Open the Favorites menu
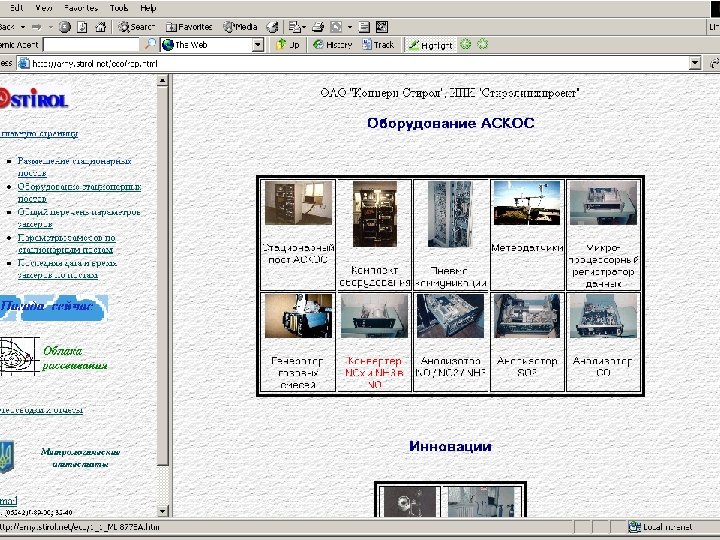Image resolution: width=720 pixels, height=540 pixels. pos(81,8)
